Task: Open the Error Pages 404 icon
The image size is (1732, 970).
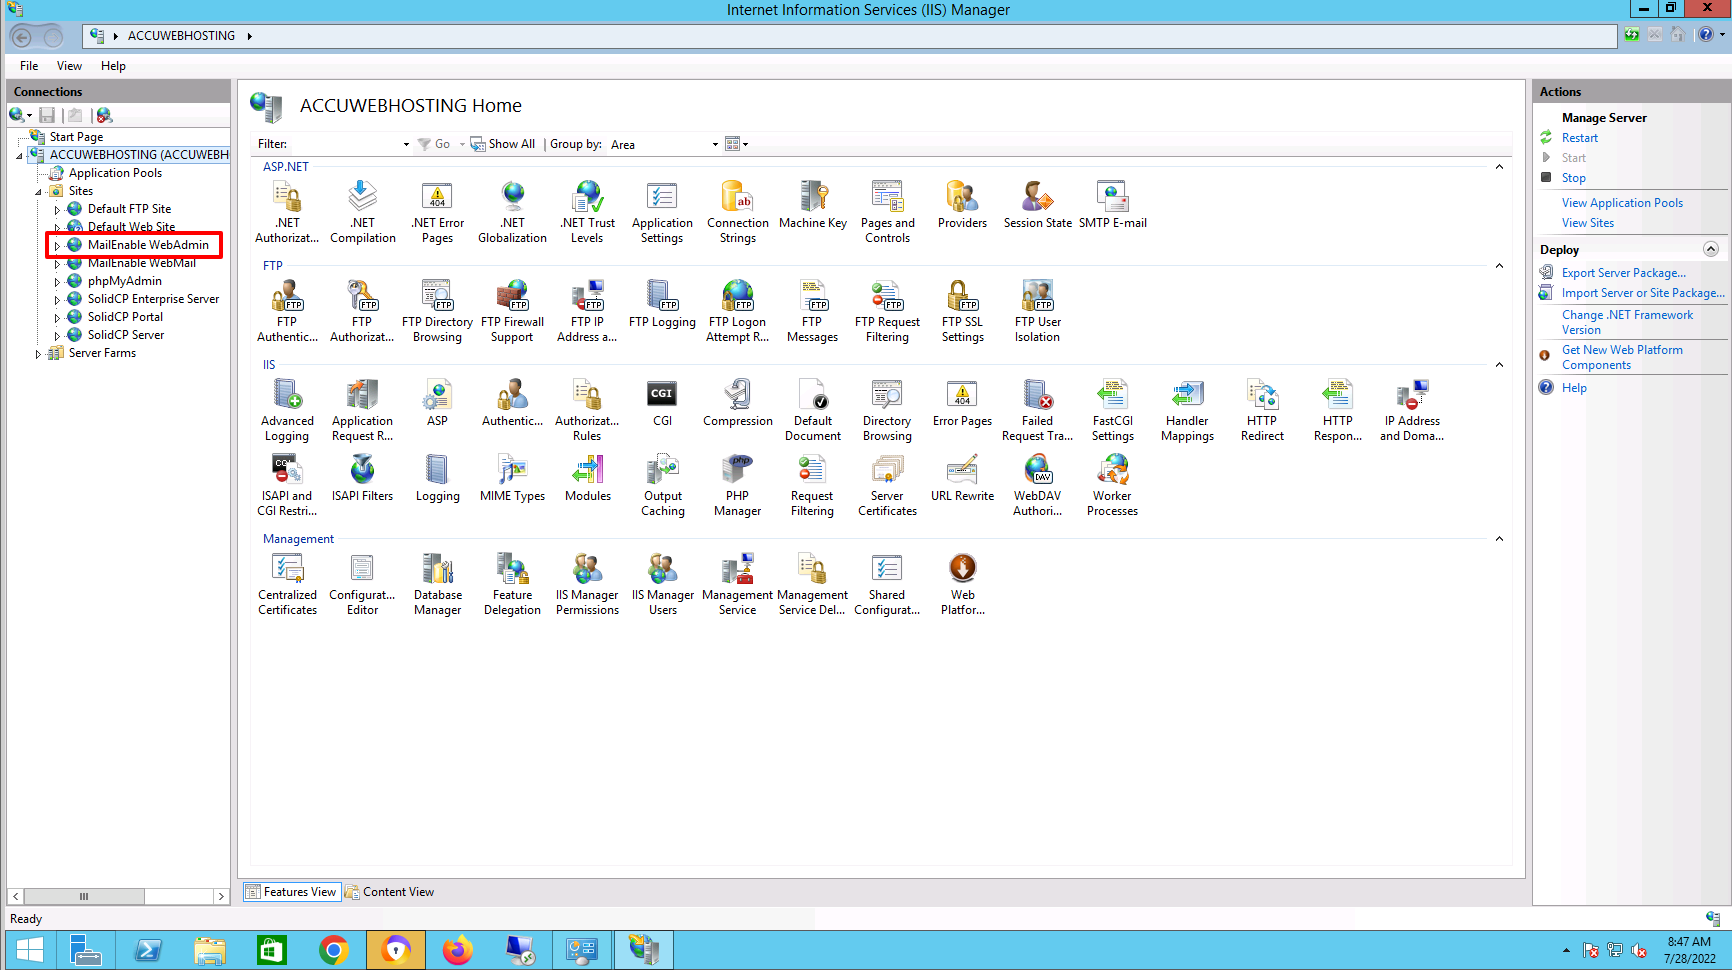Action: pyautogui.click(x=962, y=394)
